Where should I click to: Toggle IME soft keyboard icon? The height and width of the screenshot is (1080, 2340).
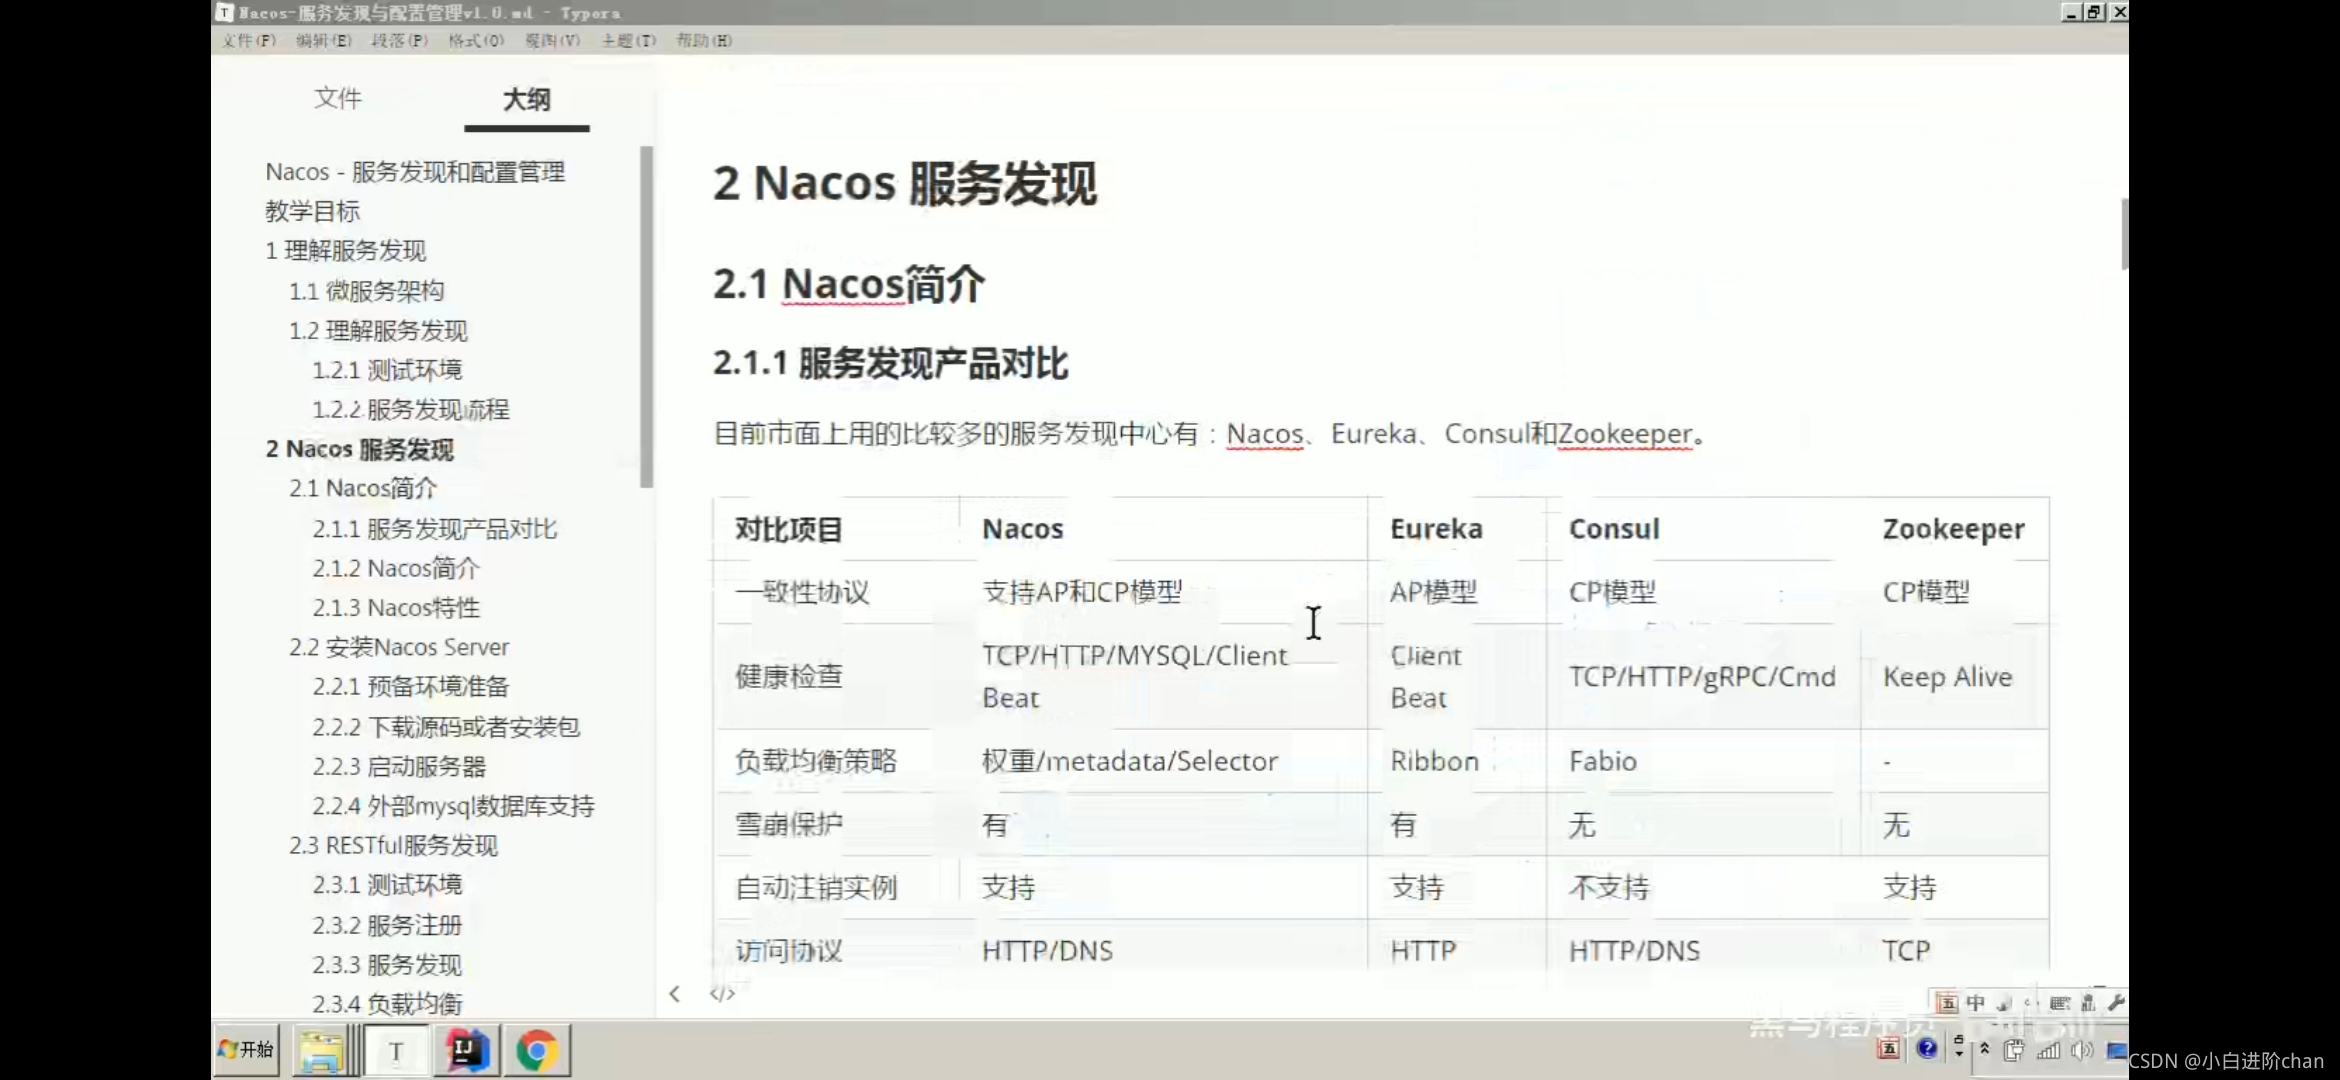pos(2059,1003)
